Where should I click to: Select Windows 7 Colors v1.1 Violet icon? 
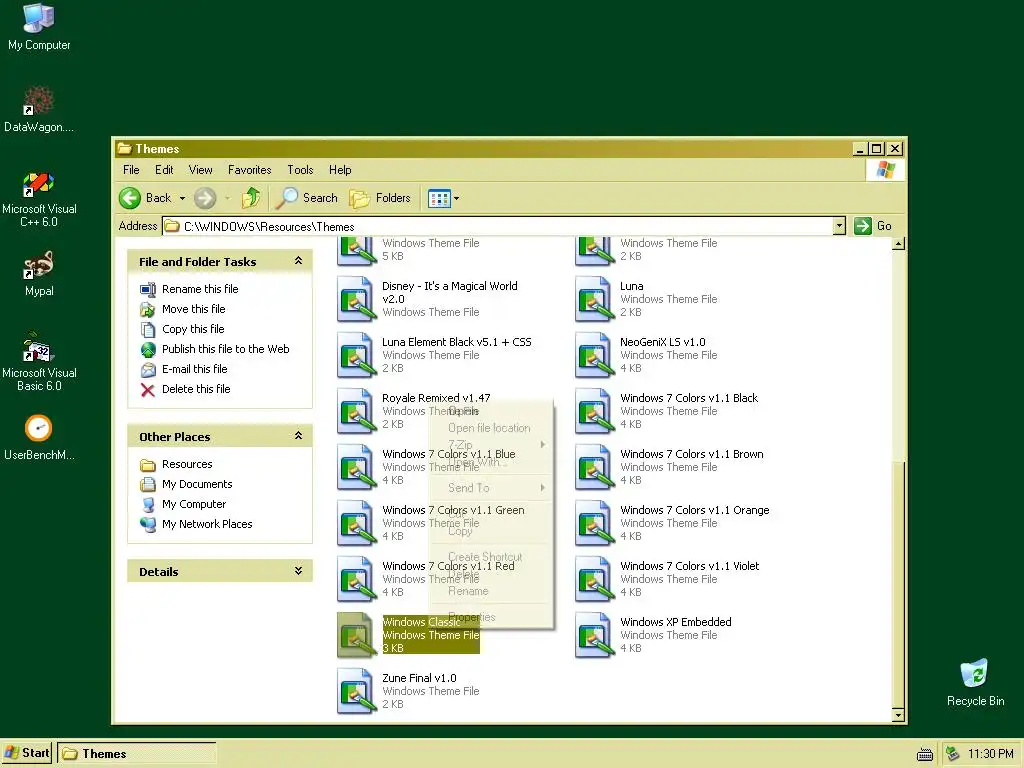tap(594, 579)
